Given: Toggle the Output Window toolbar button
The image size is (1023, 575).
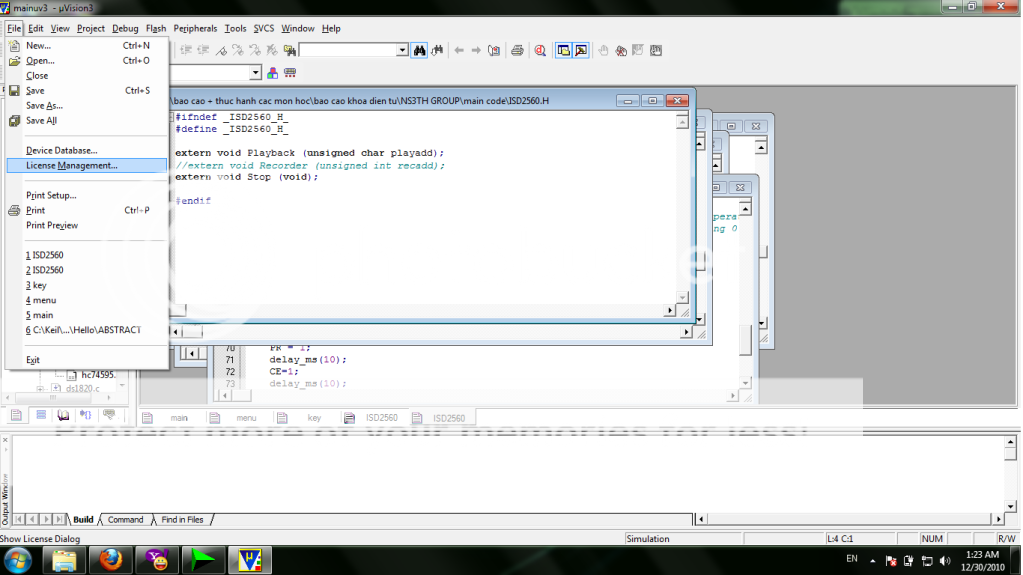Looking at the screenshot, I should (x=581, y=50).
